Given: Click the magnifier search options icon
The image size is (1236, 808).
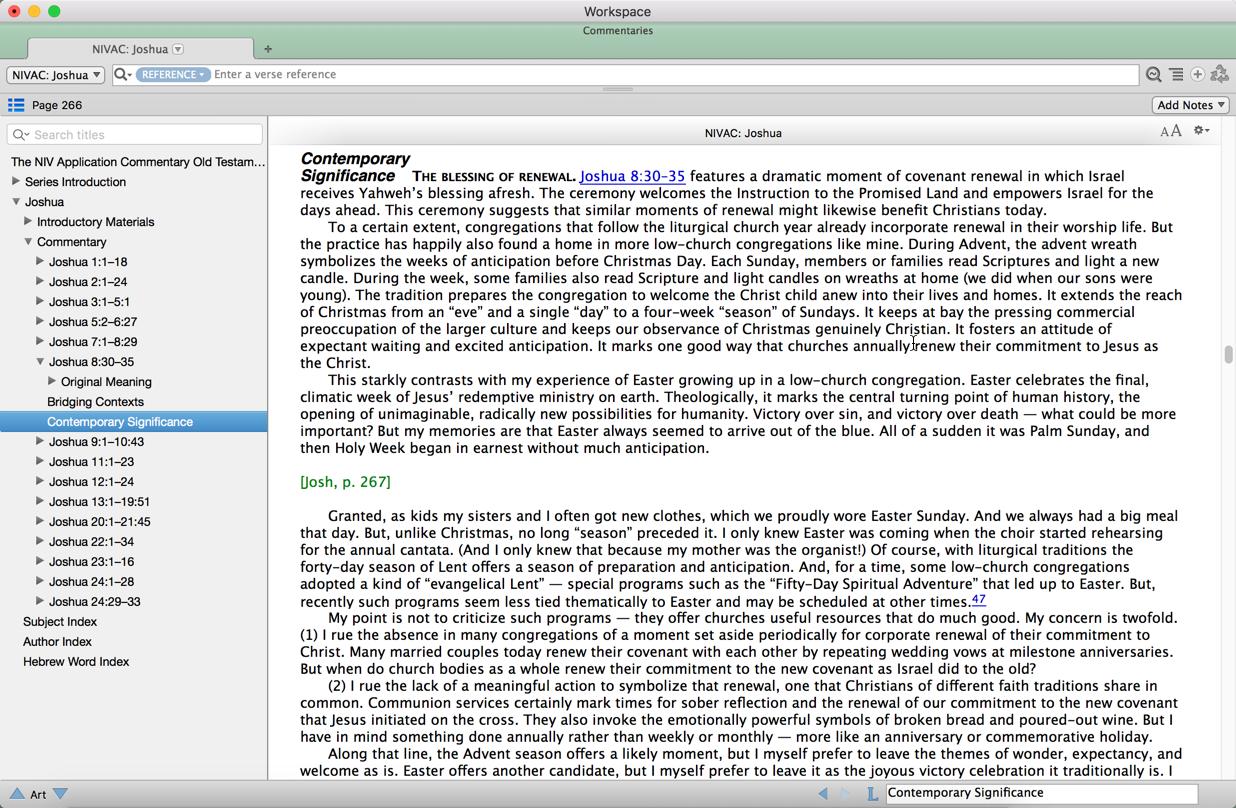Looking at the screenshot, I should 122,75.
